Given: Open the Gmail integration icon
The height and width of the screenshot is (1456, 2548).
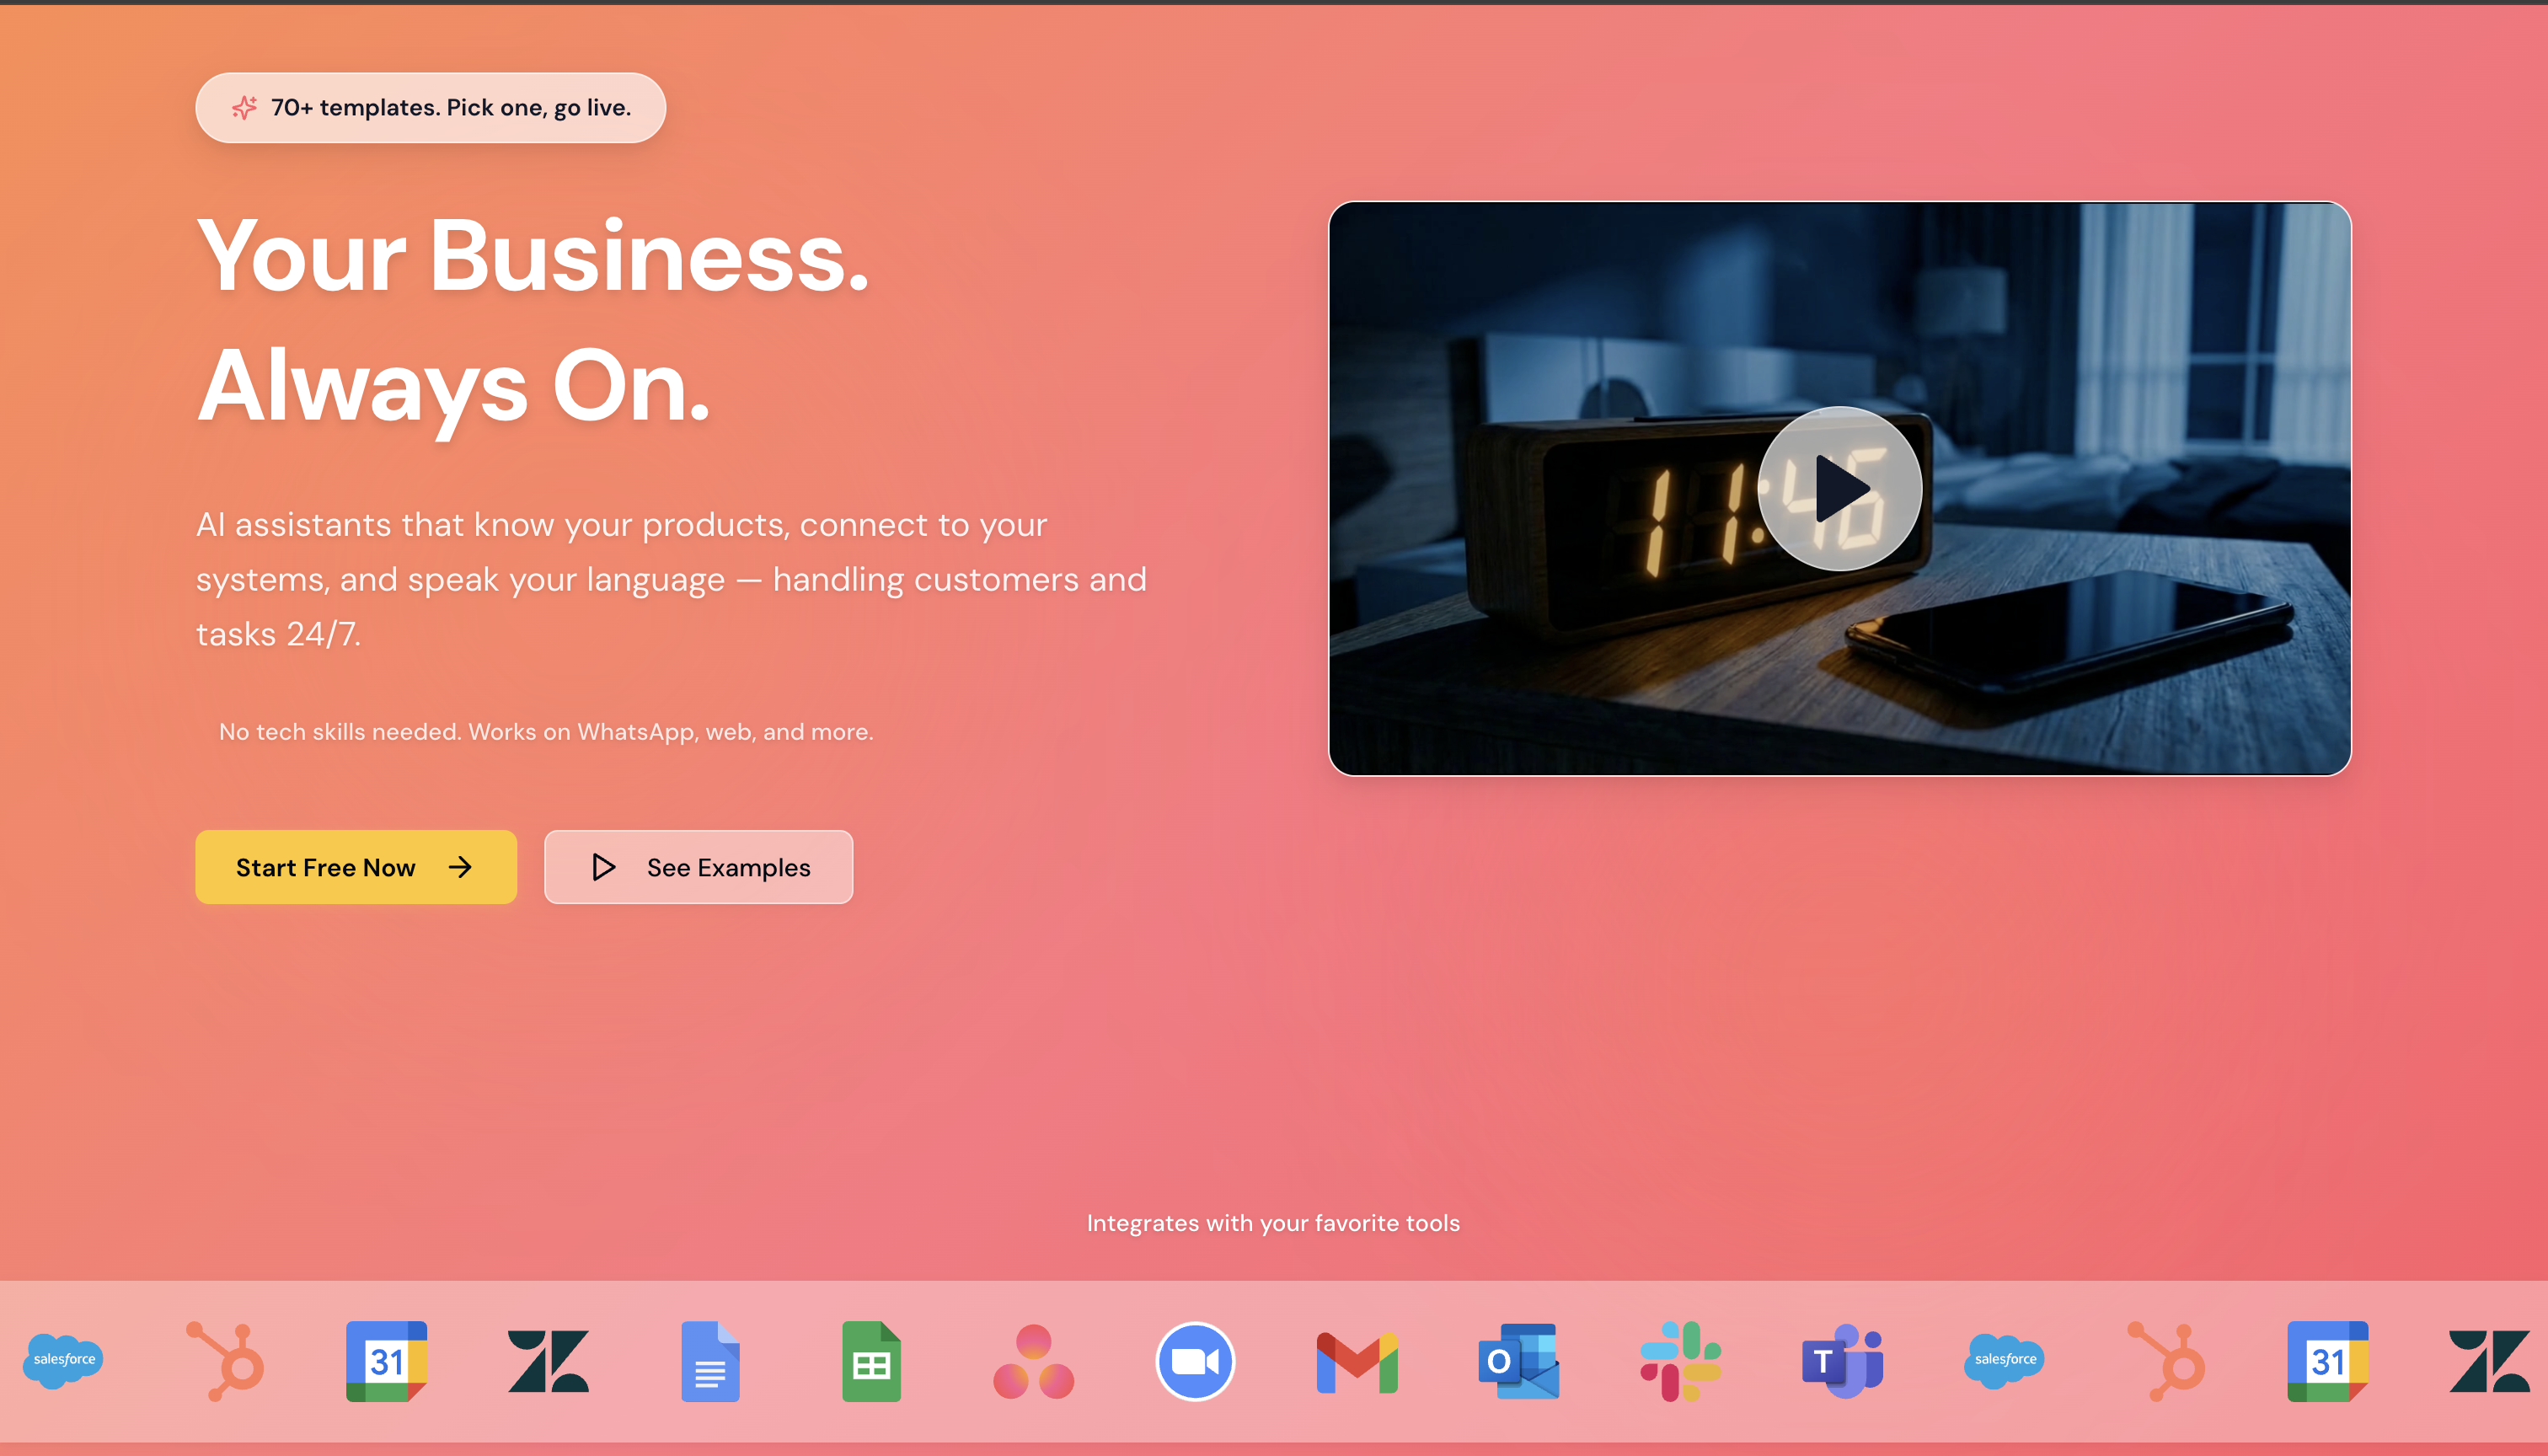Looking at the screenshot, I should [1357, 1361].
